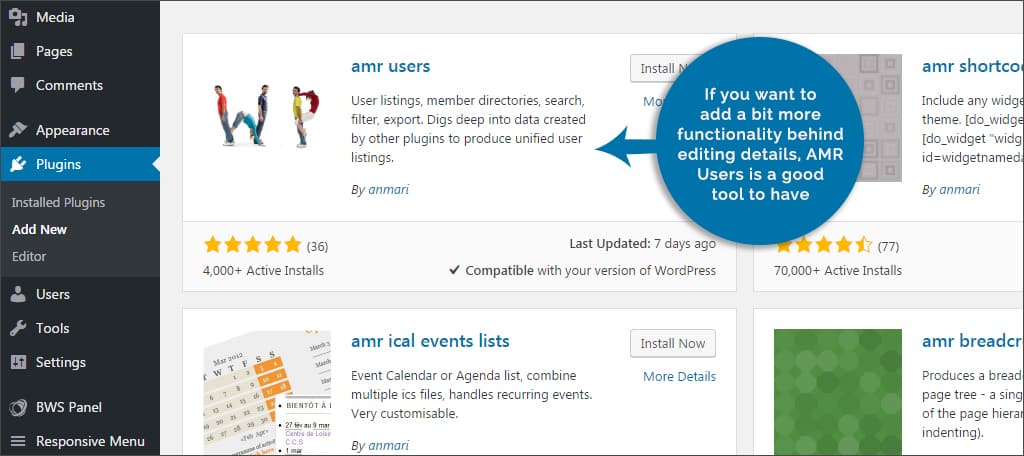
Task: Select the Add New submenu item
Action: [39, 229]
